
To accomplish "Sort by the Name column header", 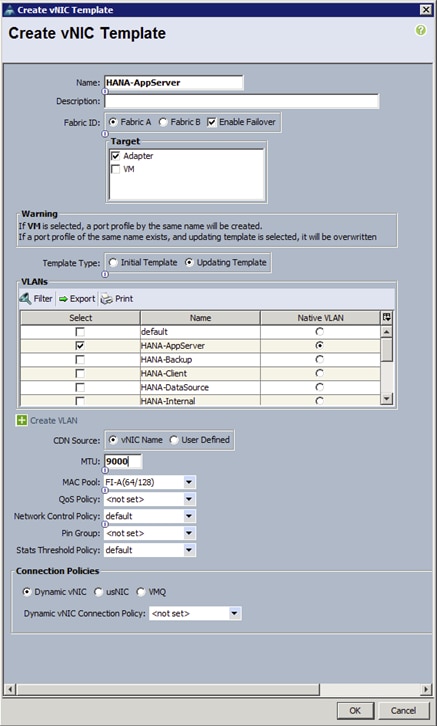I will point(200,318).
